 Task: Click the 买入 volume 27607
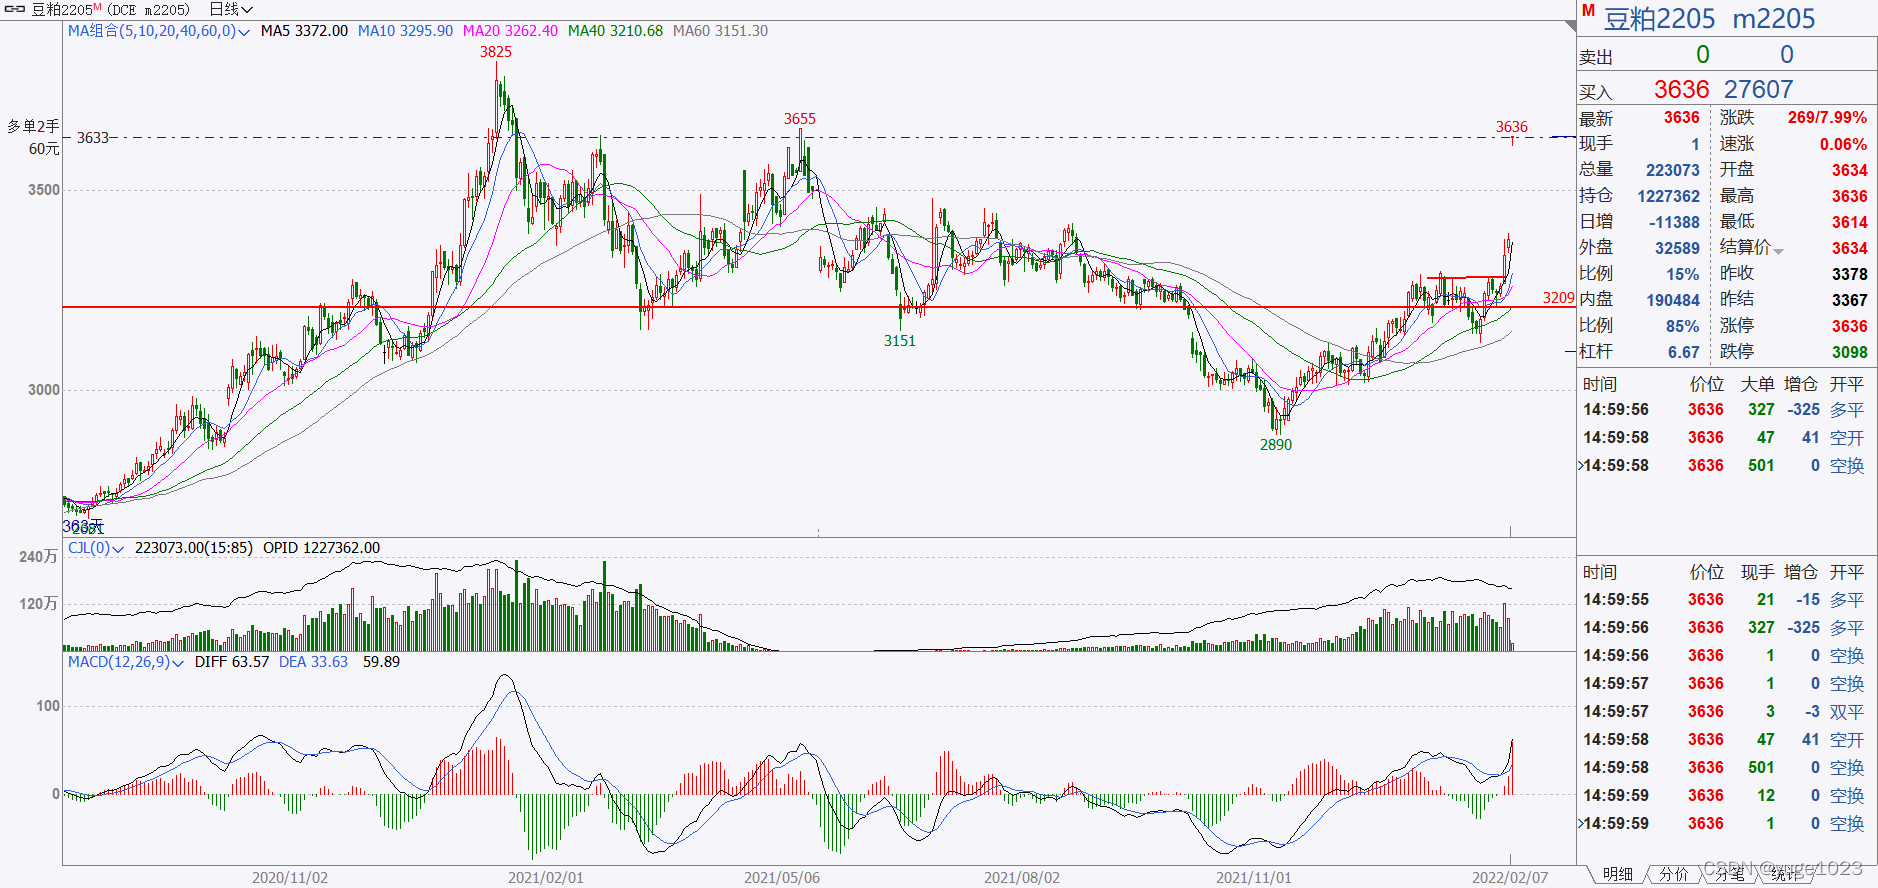[1758, 89]
